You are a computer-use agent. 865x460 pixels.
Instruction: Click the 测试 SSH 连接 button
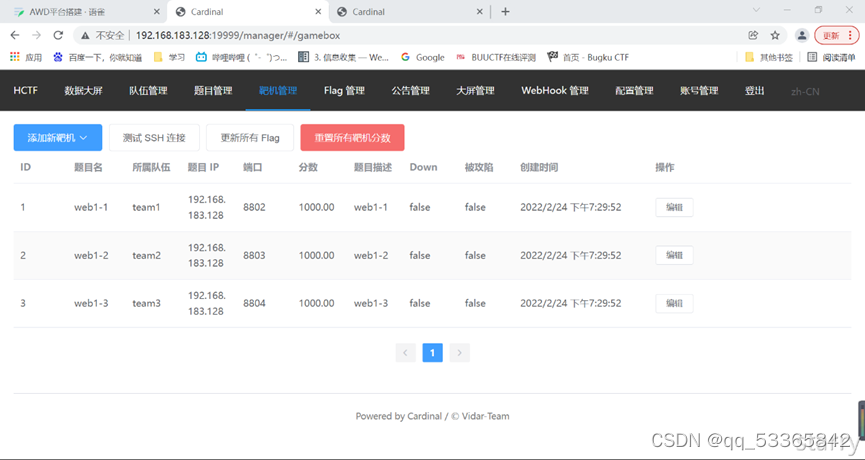pos(154,137)
